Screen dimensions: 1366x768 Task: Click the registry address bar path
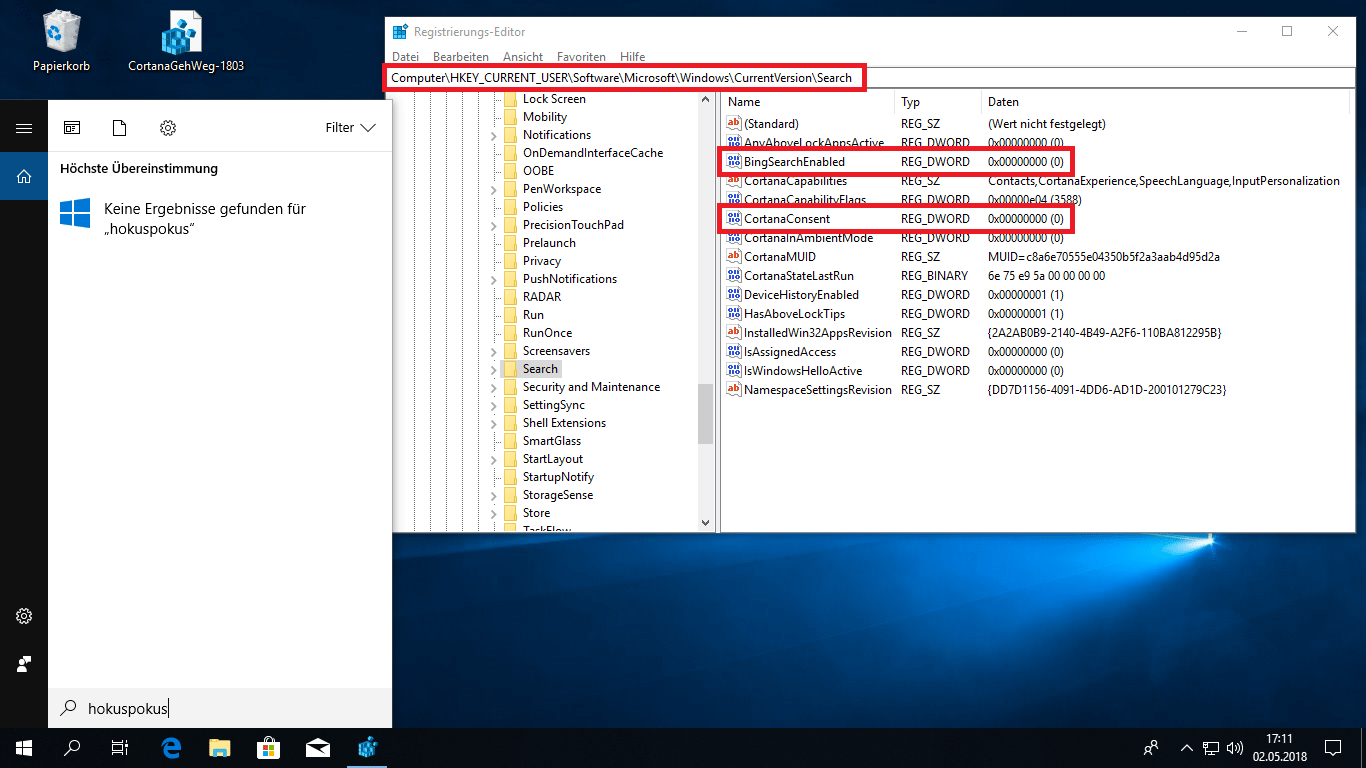click(621, 77)
